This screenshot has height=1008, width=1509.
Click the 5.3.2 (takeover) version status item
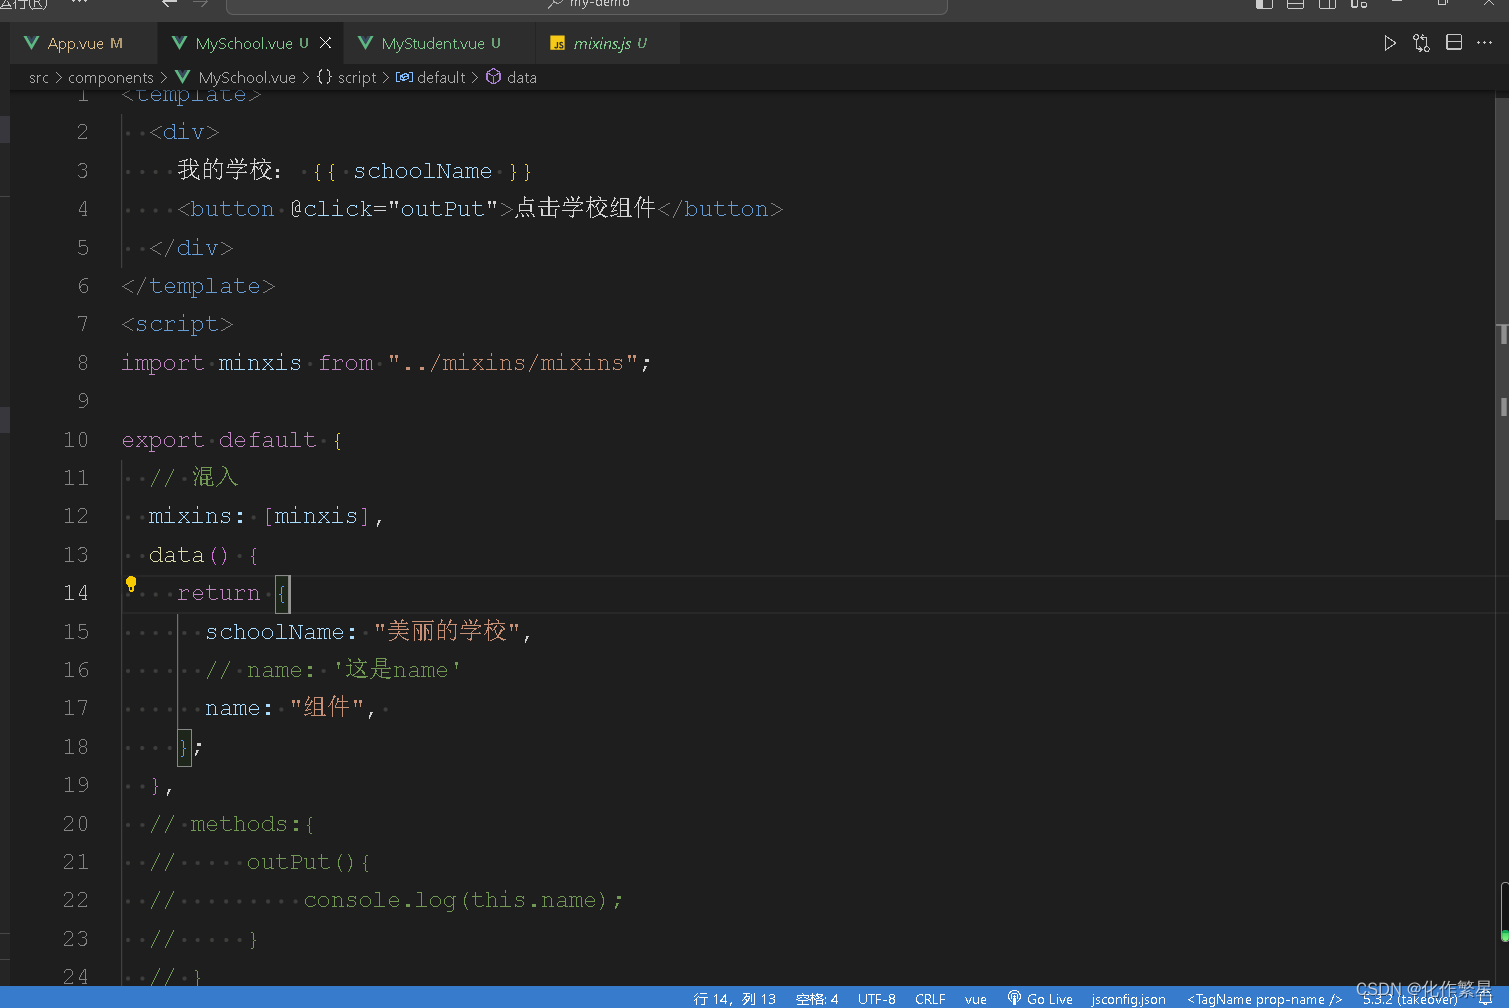pyautogui.click(x=1410, y=998)
